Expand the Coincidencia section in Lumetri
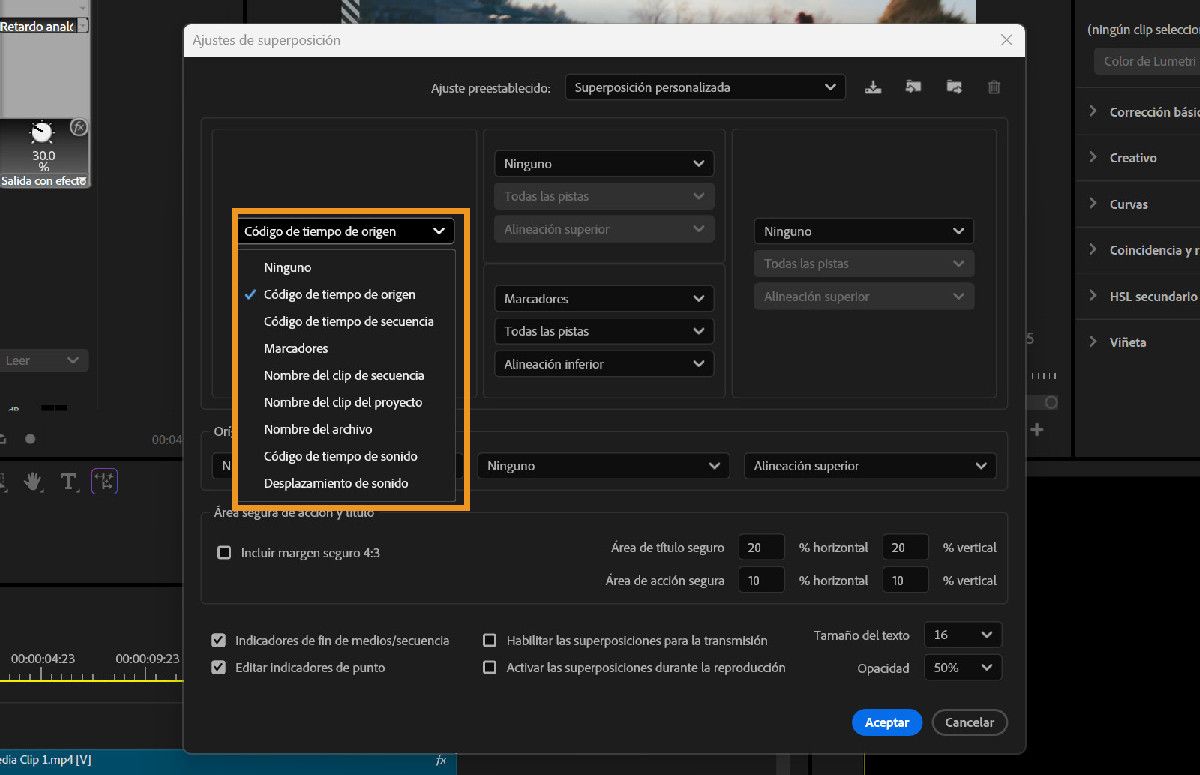The width and height of the screenshot is (1200, 775). click(1093, 249)
